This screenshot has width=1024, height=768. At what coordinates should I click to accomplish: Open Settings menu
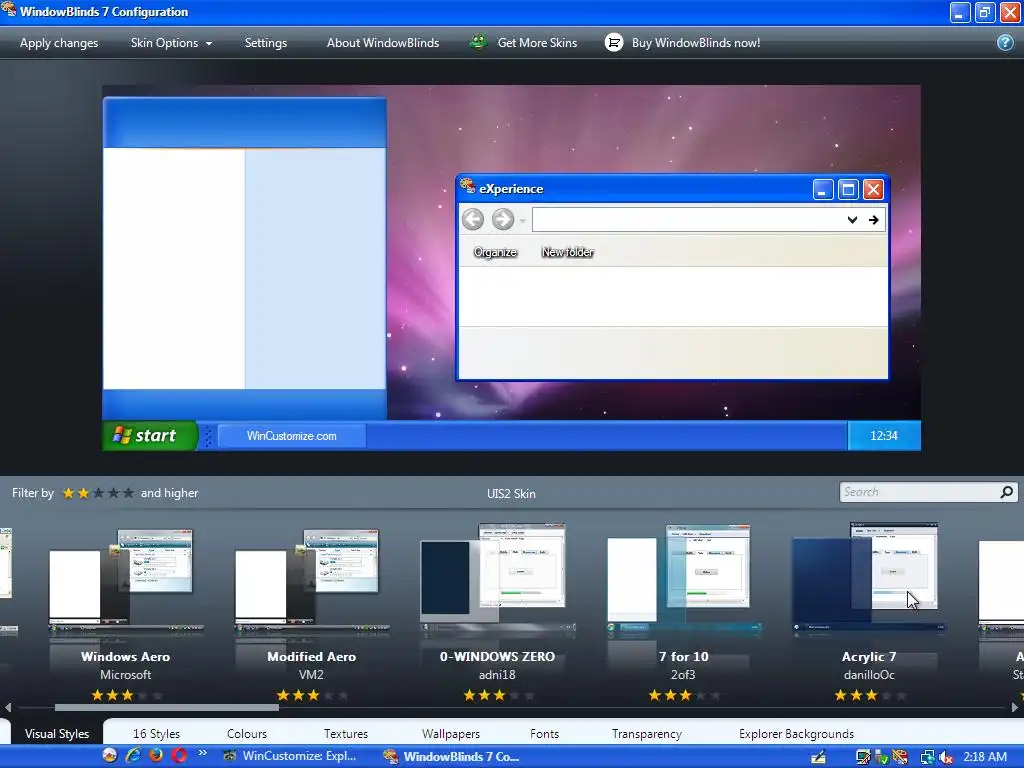tap(265, 43)
